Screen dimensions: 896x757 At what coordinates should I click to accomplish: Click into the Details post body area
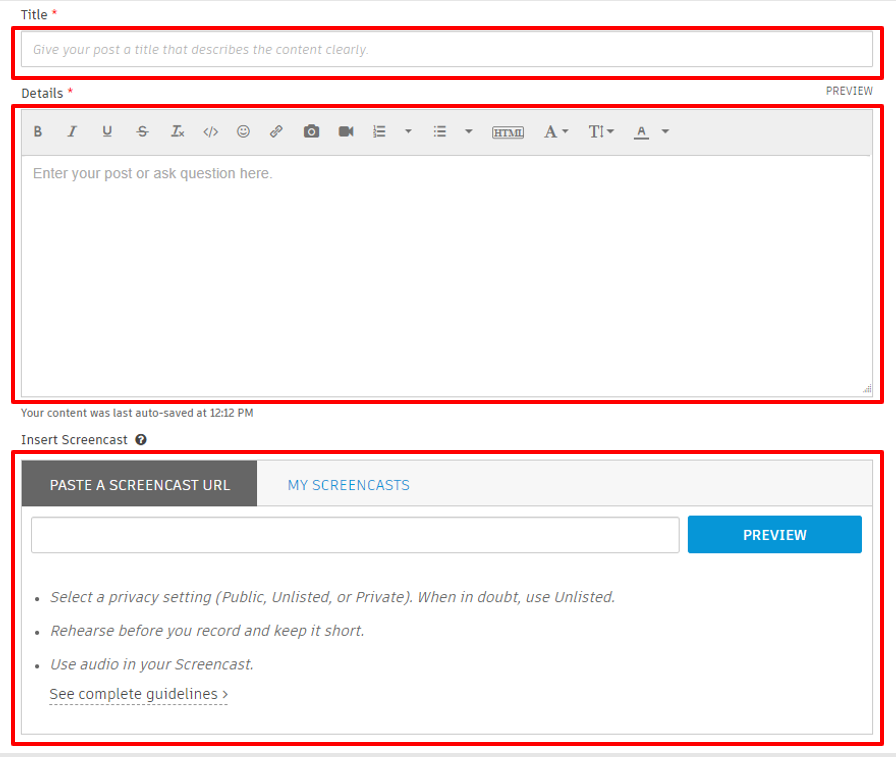[x=447, y=275]
